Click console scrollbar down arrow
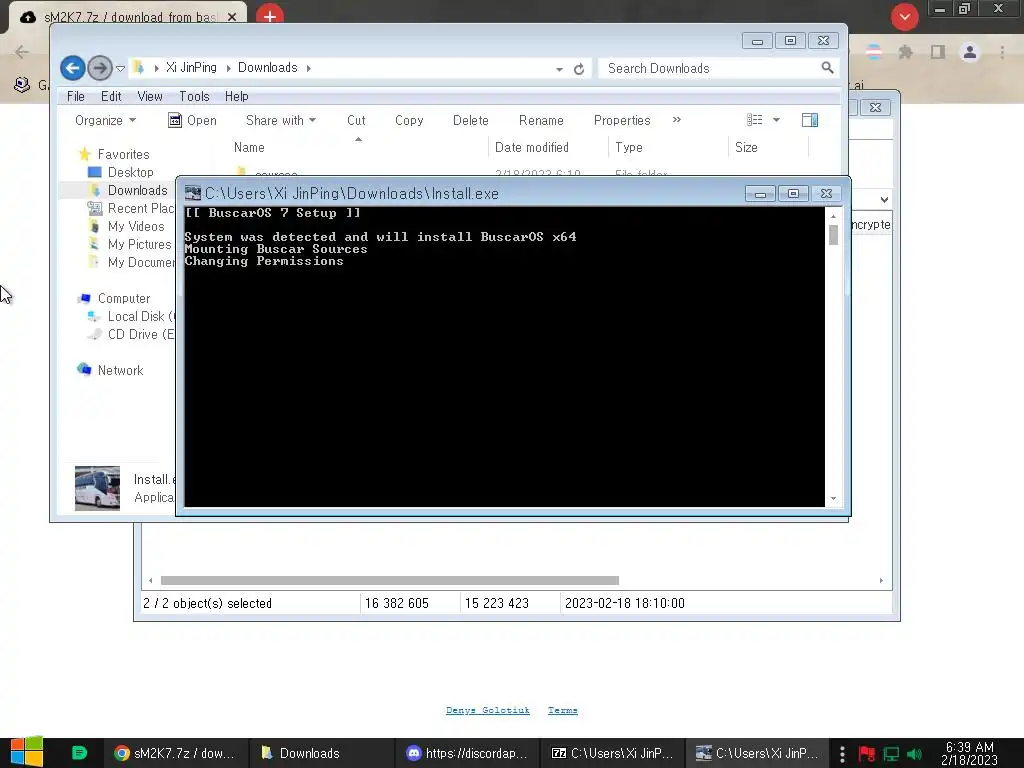1024x768 pixels. coord(833,498)
